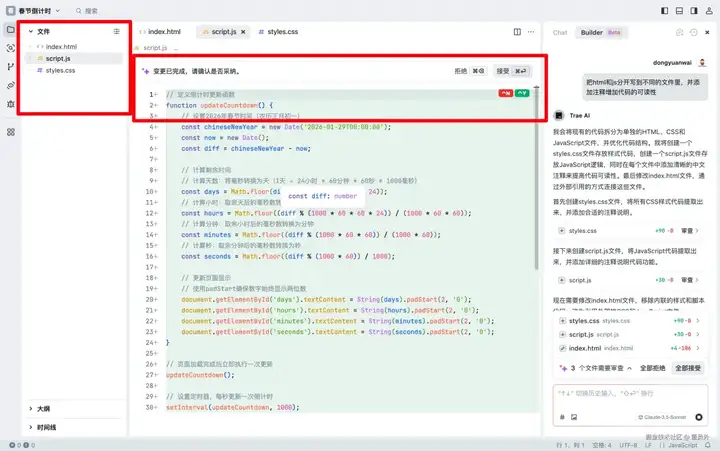Screen dimensions: 720x451
Task: Open the source control branch icon
Action: (11, 67)
